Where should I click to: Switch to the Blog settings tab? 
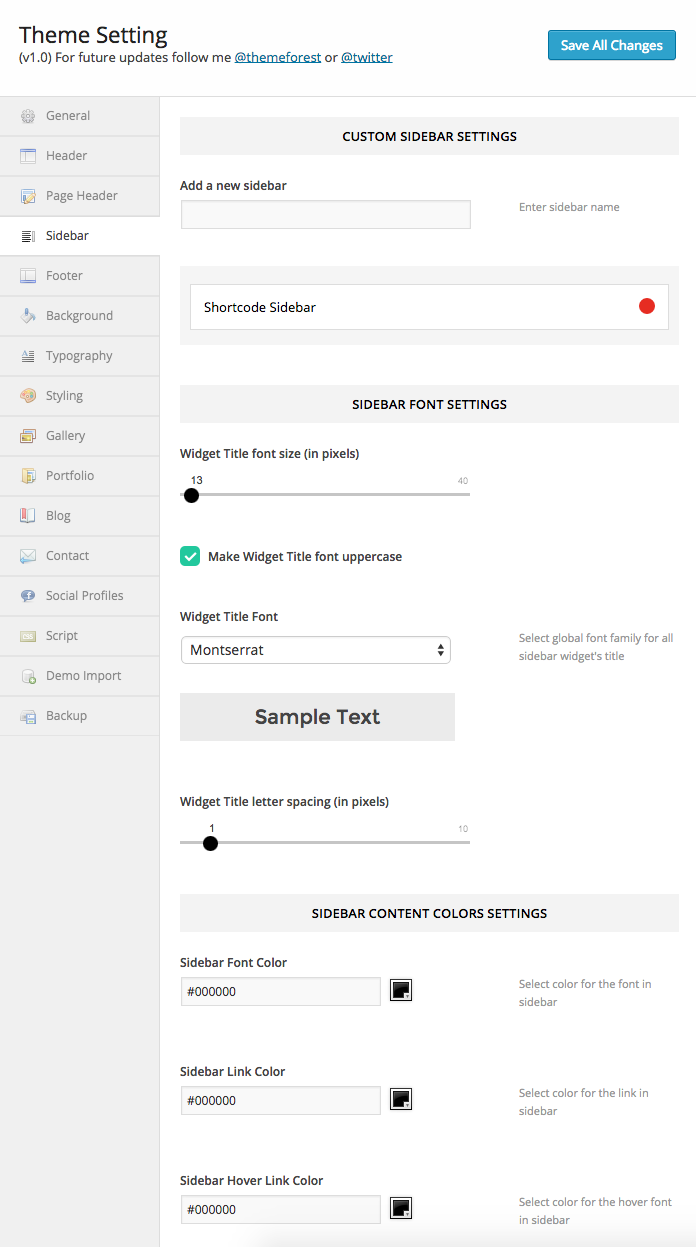[x=58, y=516]
